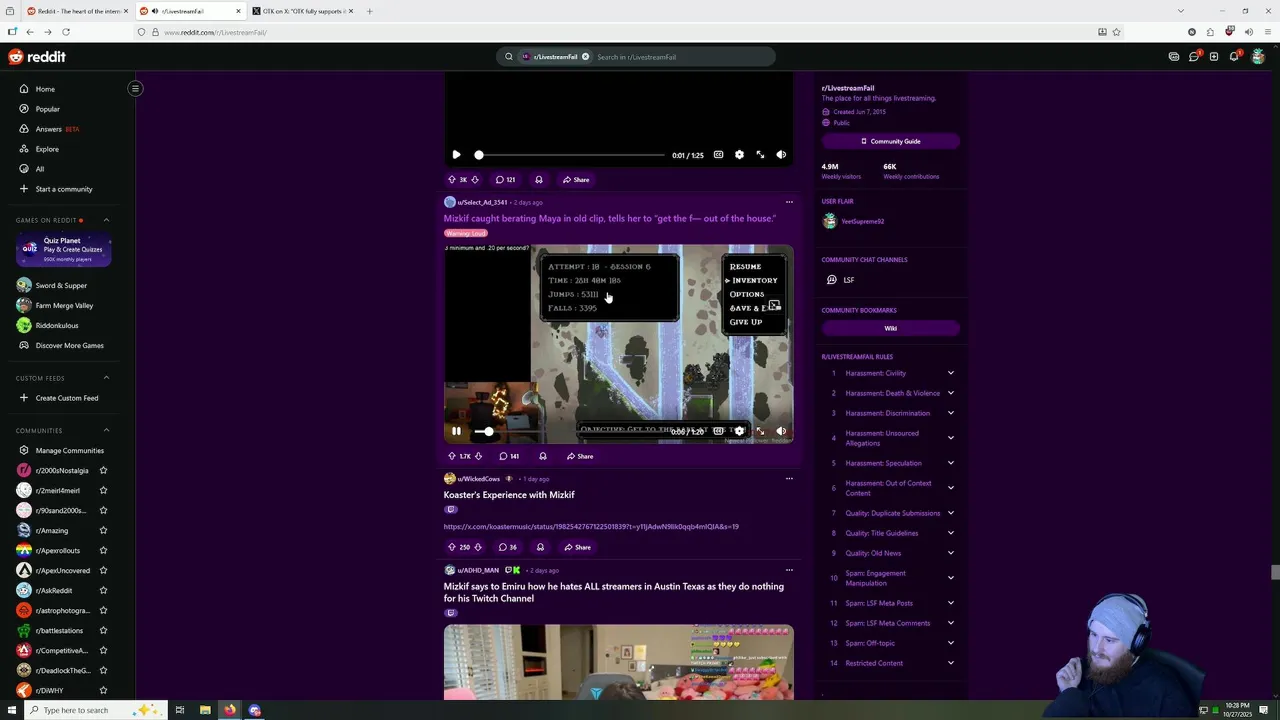Favorite r/AskReddit with its star
The height and width of the screenshot is (720, 1280).
click(x=103, y=590)
